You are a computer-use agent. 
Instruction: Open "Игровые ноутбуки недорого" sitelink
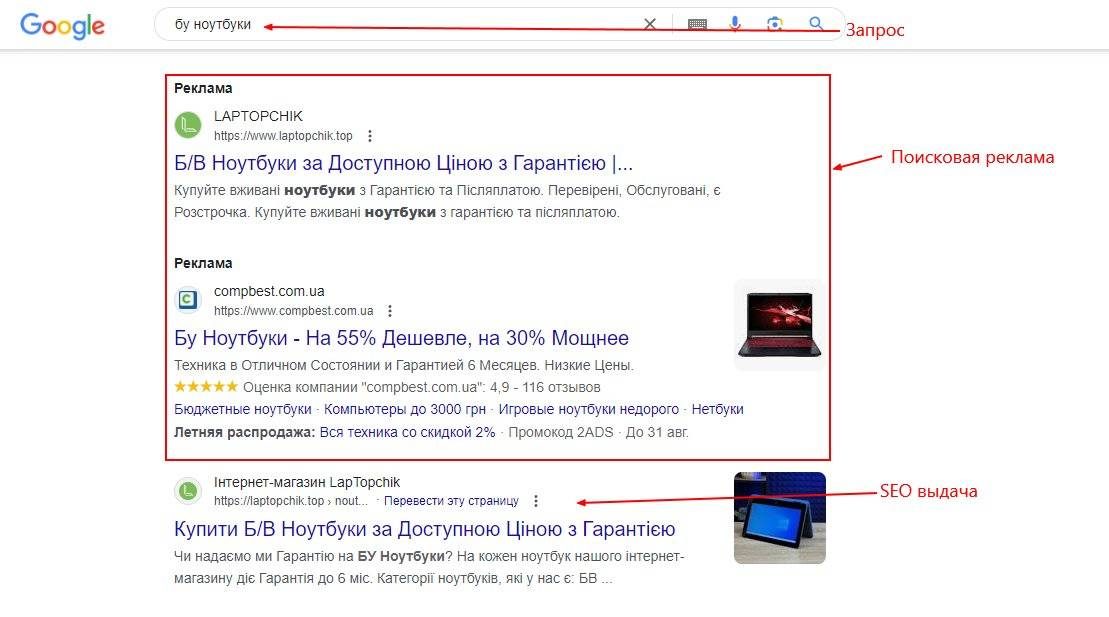pyautogui.click(x=588, y=410)
